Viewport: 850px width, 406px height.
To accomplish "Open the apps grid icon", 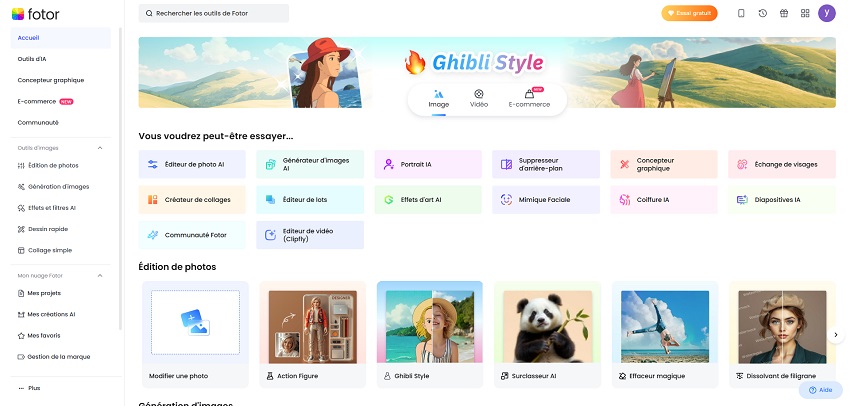I will pyautogui.click(x=805, y=13).
